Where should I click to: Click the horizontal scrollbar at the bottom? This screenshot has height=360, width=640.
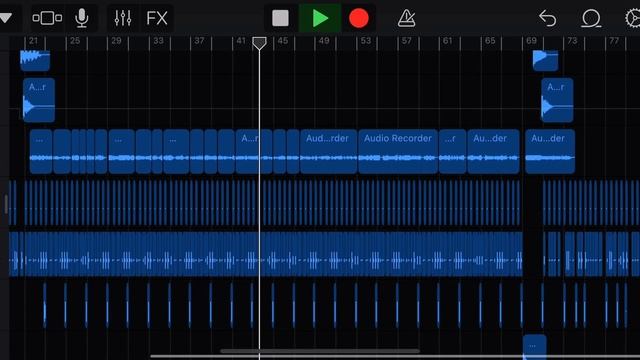coord(320,351)
